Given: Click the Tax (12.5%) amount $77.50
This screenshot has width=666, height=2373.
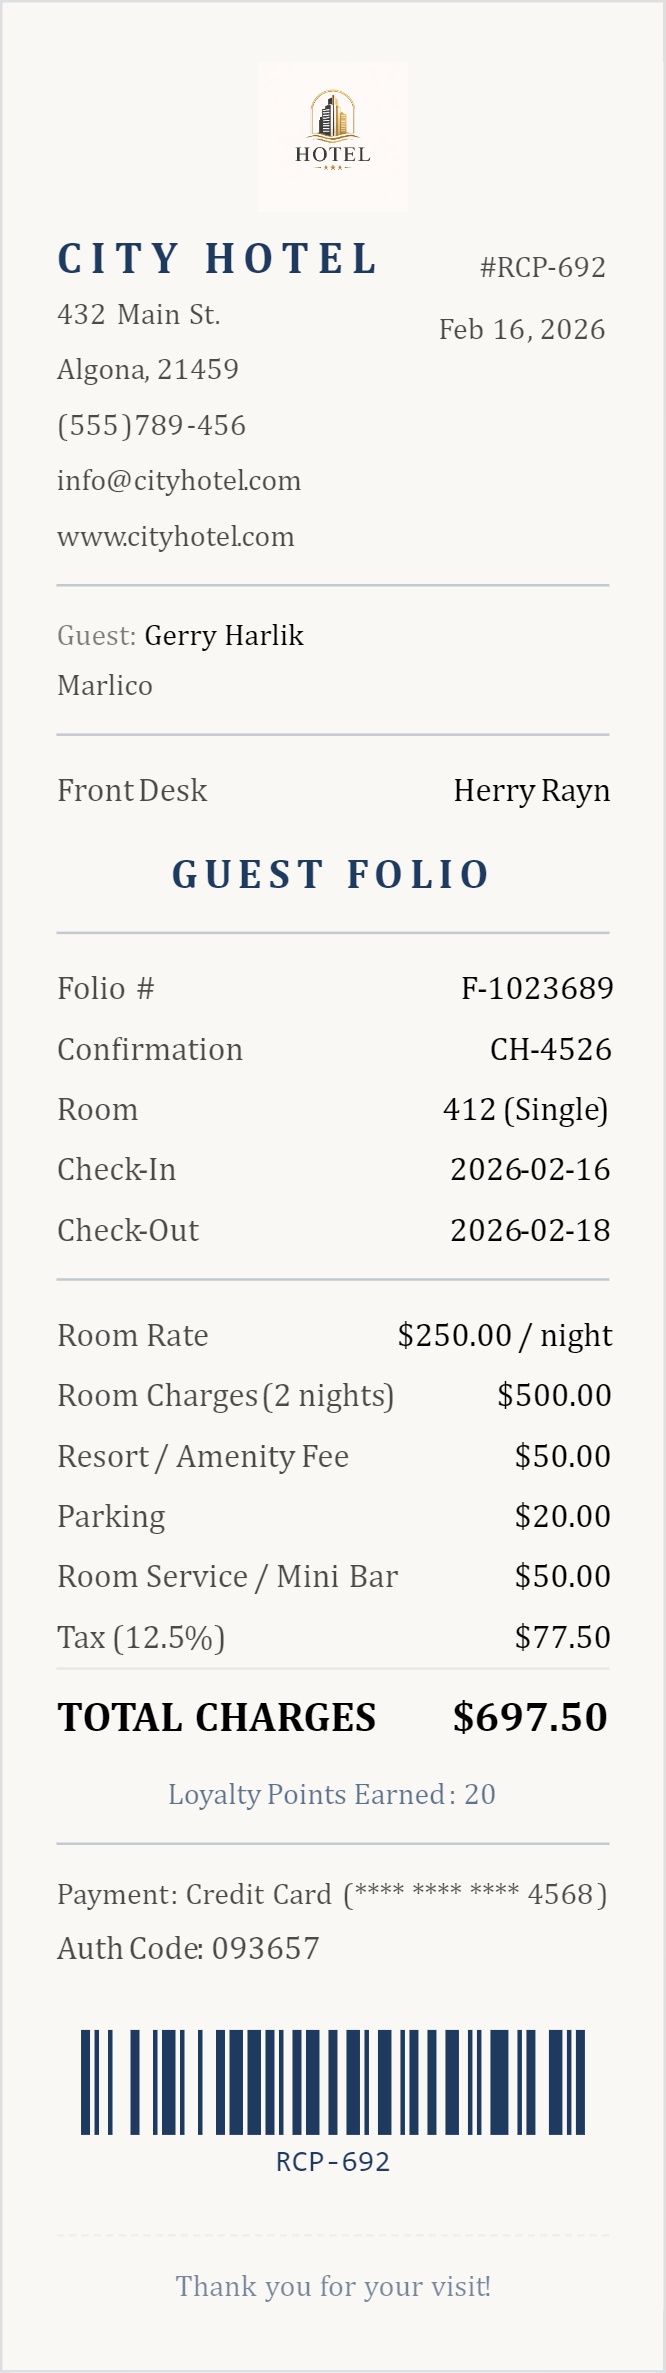Looking at the screenshot, I should [x=562, y=1637].
